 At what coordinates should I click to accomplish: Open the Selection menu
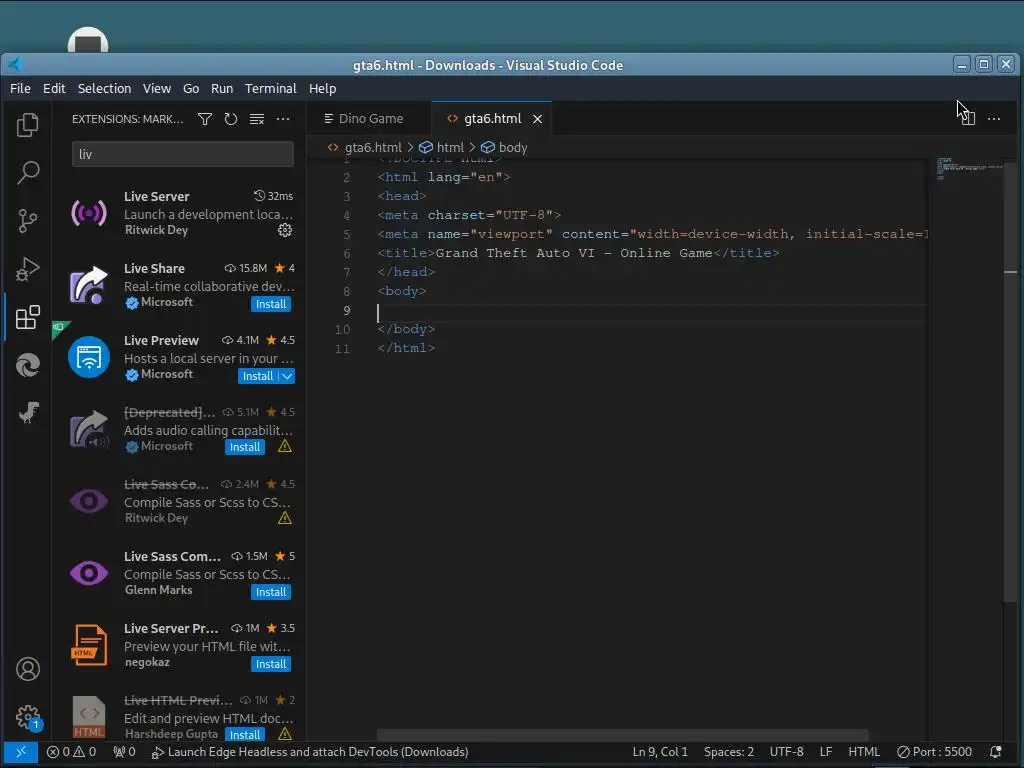click(104, 88)
